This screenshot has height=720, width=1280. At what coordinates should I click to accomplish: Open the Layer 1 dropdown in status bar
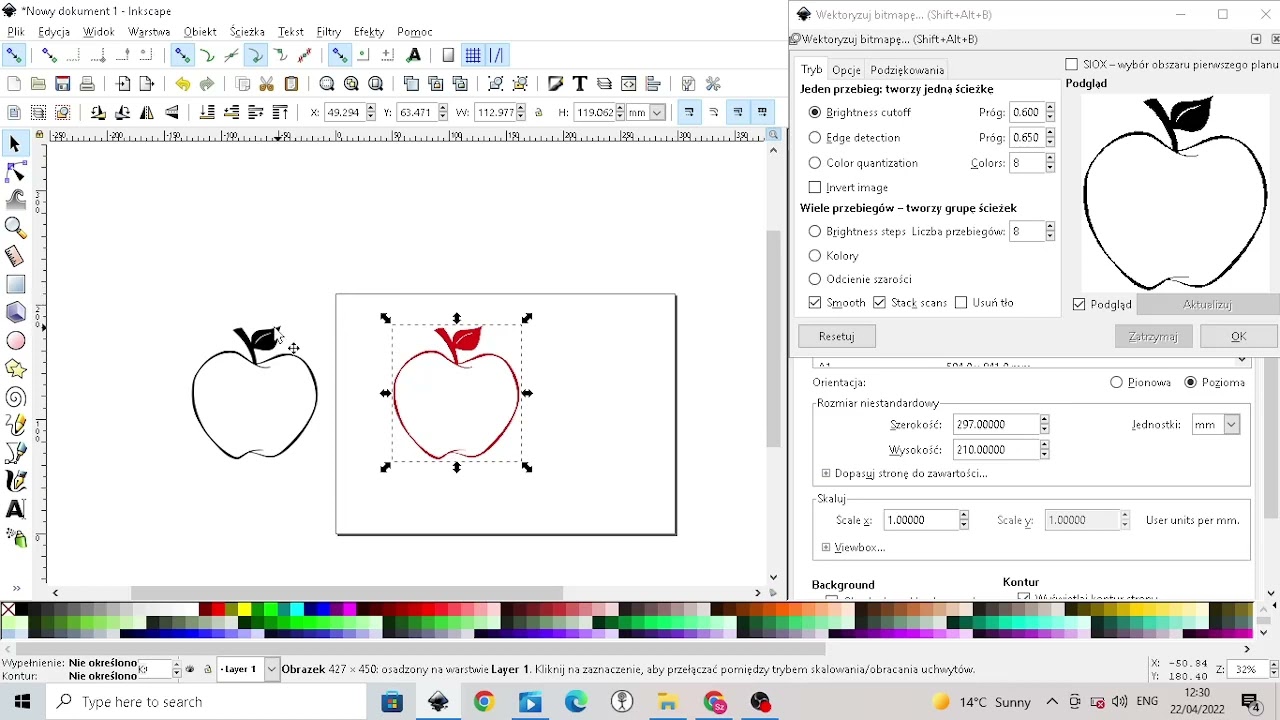pyautogui.click(x=272, y=669)
